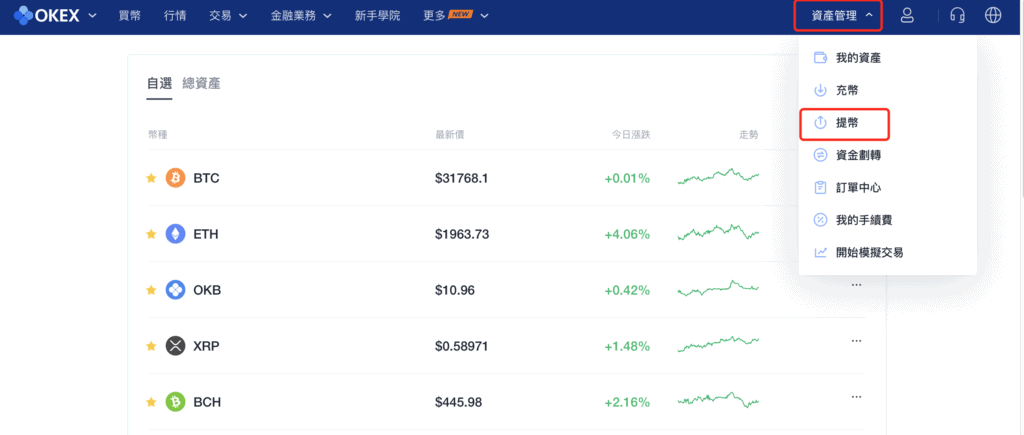Click the ETH price $1963.73
The height and width of the screenshot is (435, 1024).
coord(462,234)
